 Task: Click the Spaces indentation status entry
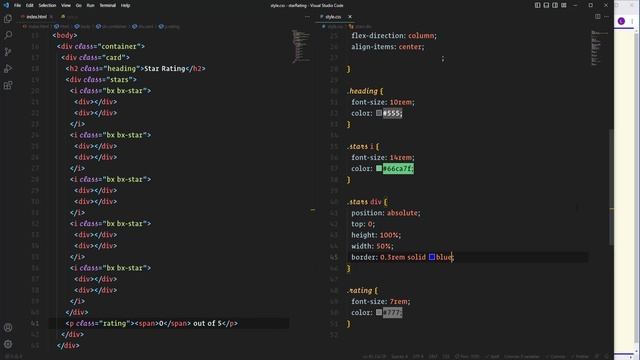pyautogui.click(x=400, y=357)
